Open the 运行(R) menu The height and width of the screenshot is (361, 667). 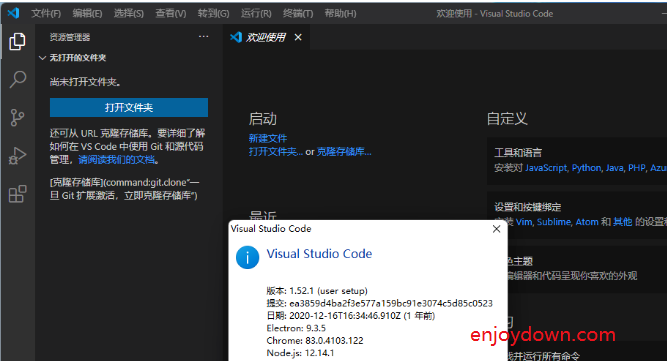[x=256, y=14]
